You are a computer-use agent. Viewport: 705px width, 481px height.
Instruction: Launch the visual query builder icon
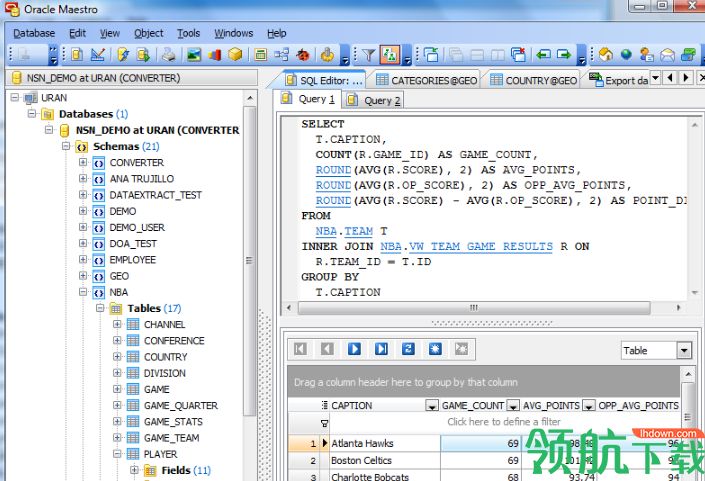tap(98, 55)
